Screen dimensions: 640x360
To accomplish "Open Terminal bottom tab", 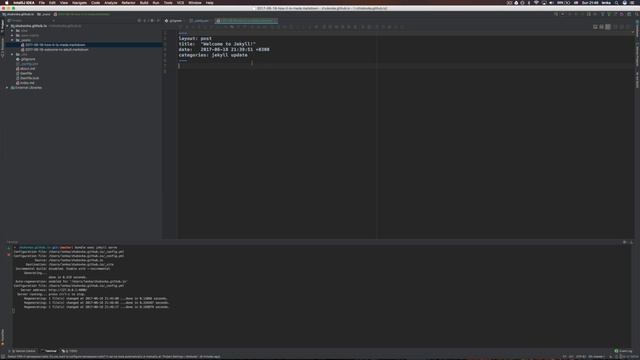I will coord(49,351).
